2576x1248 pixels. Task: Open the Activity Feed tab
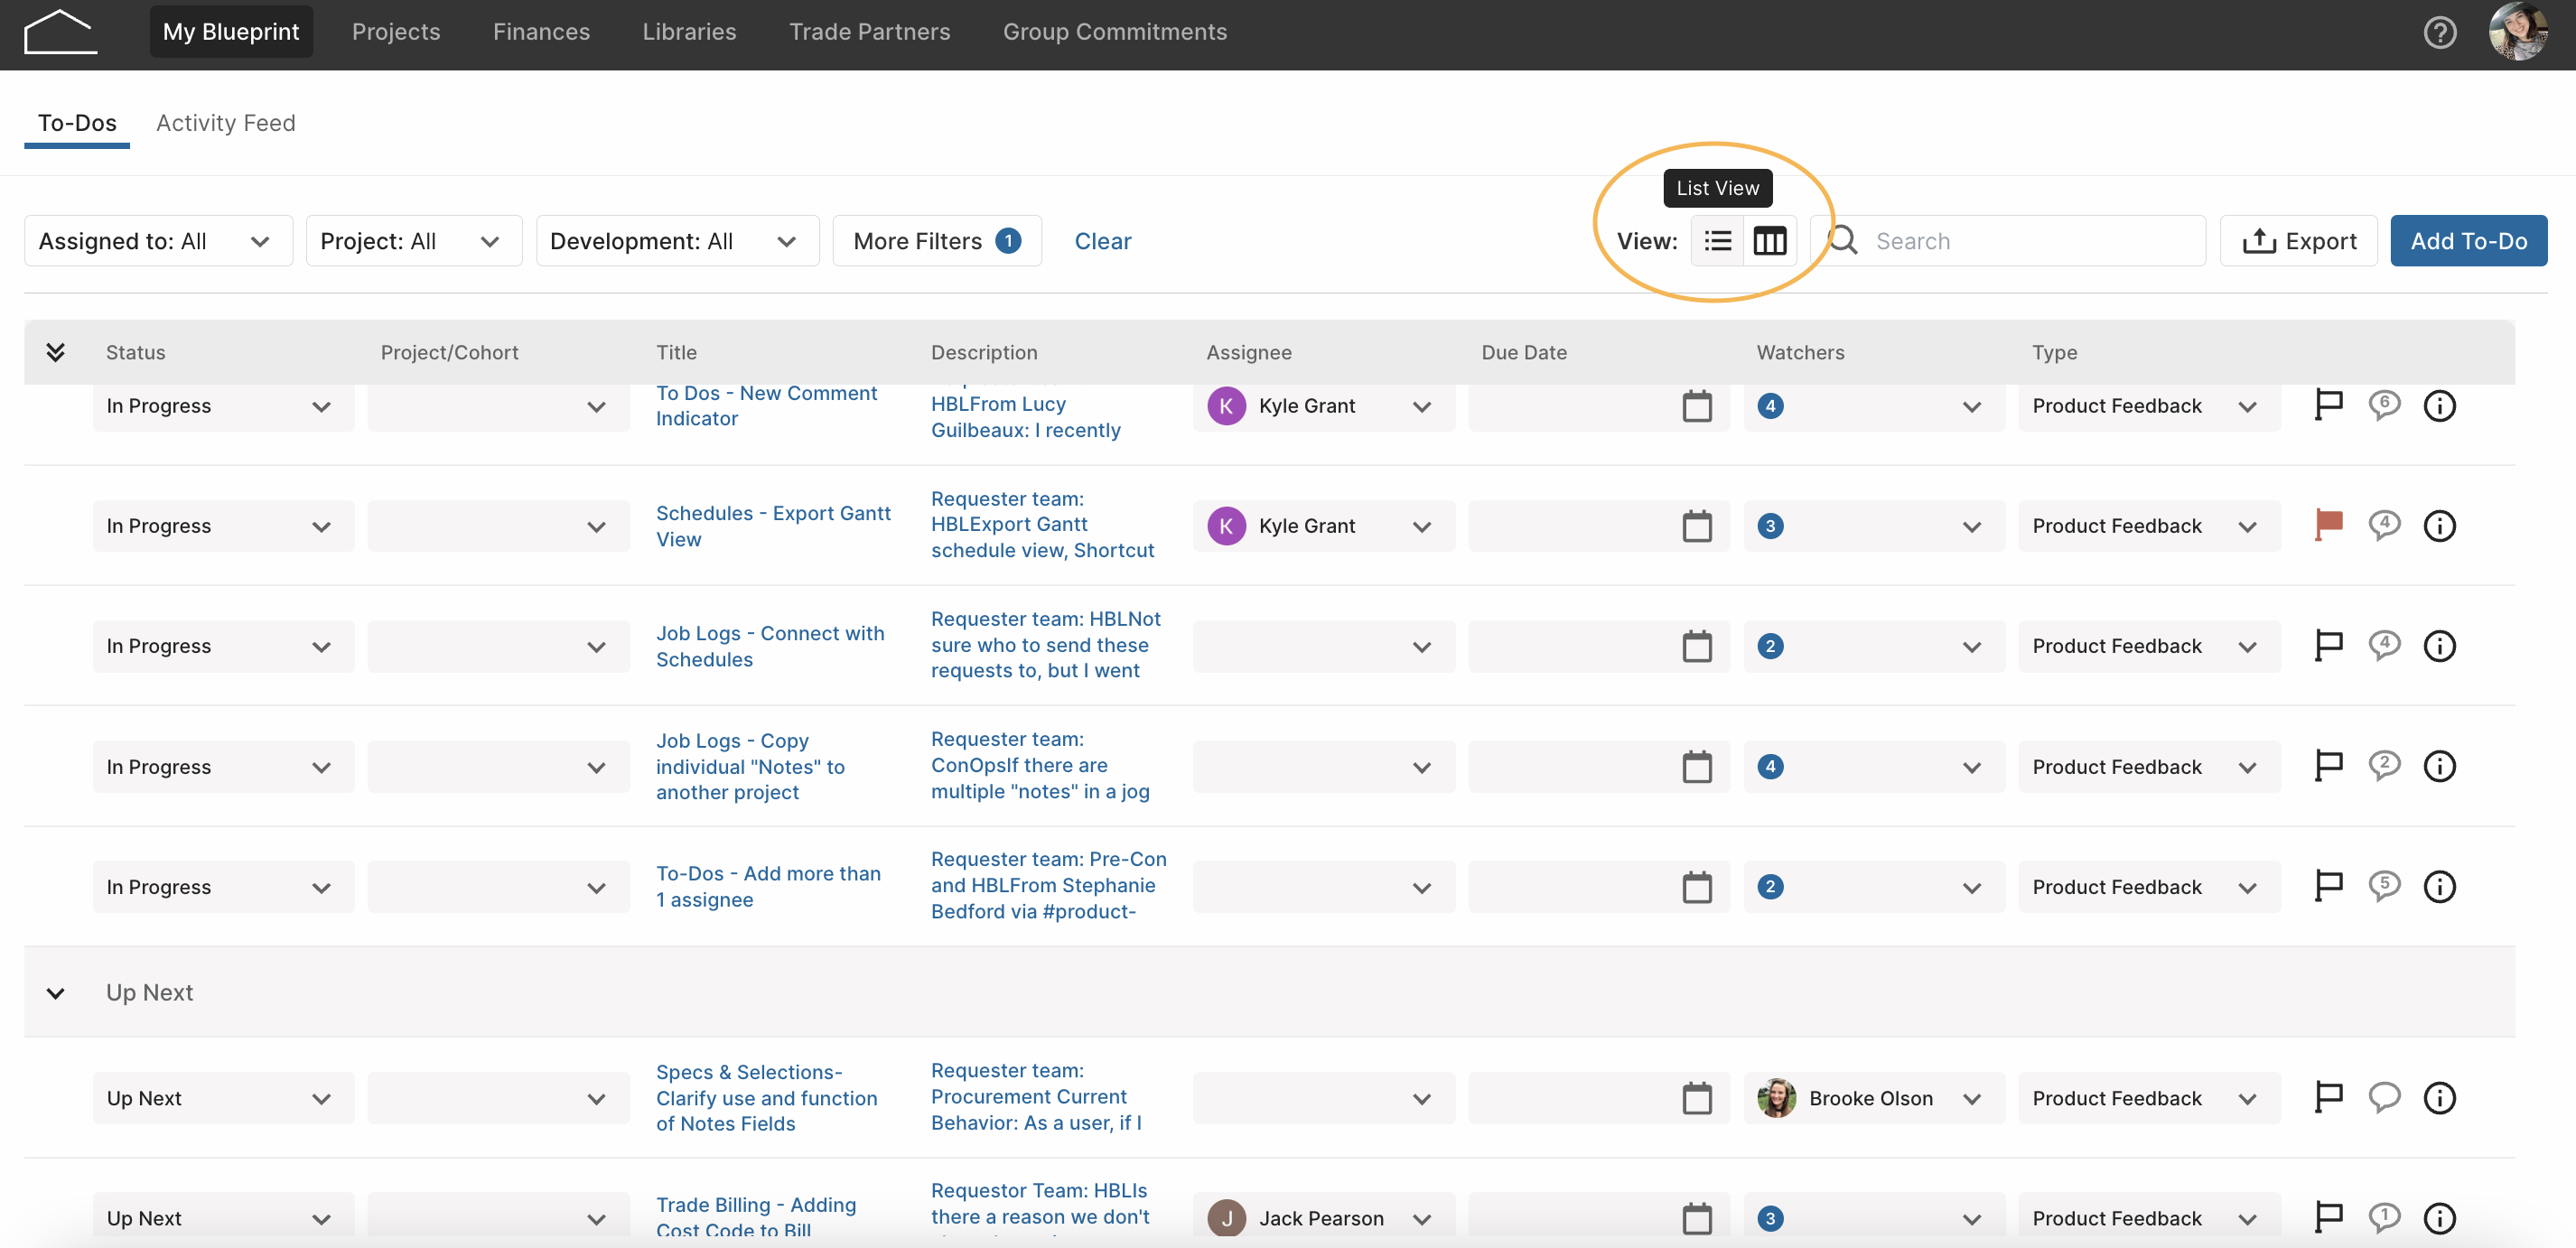click(226, 123)
